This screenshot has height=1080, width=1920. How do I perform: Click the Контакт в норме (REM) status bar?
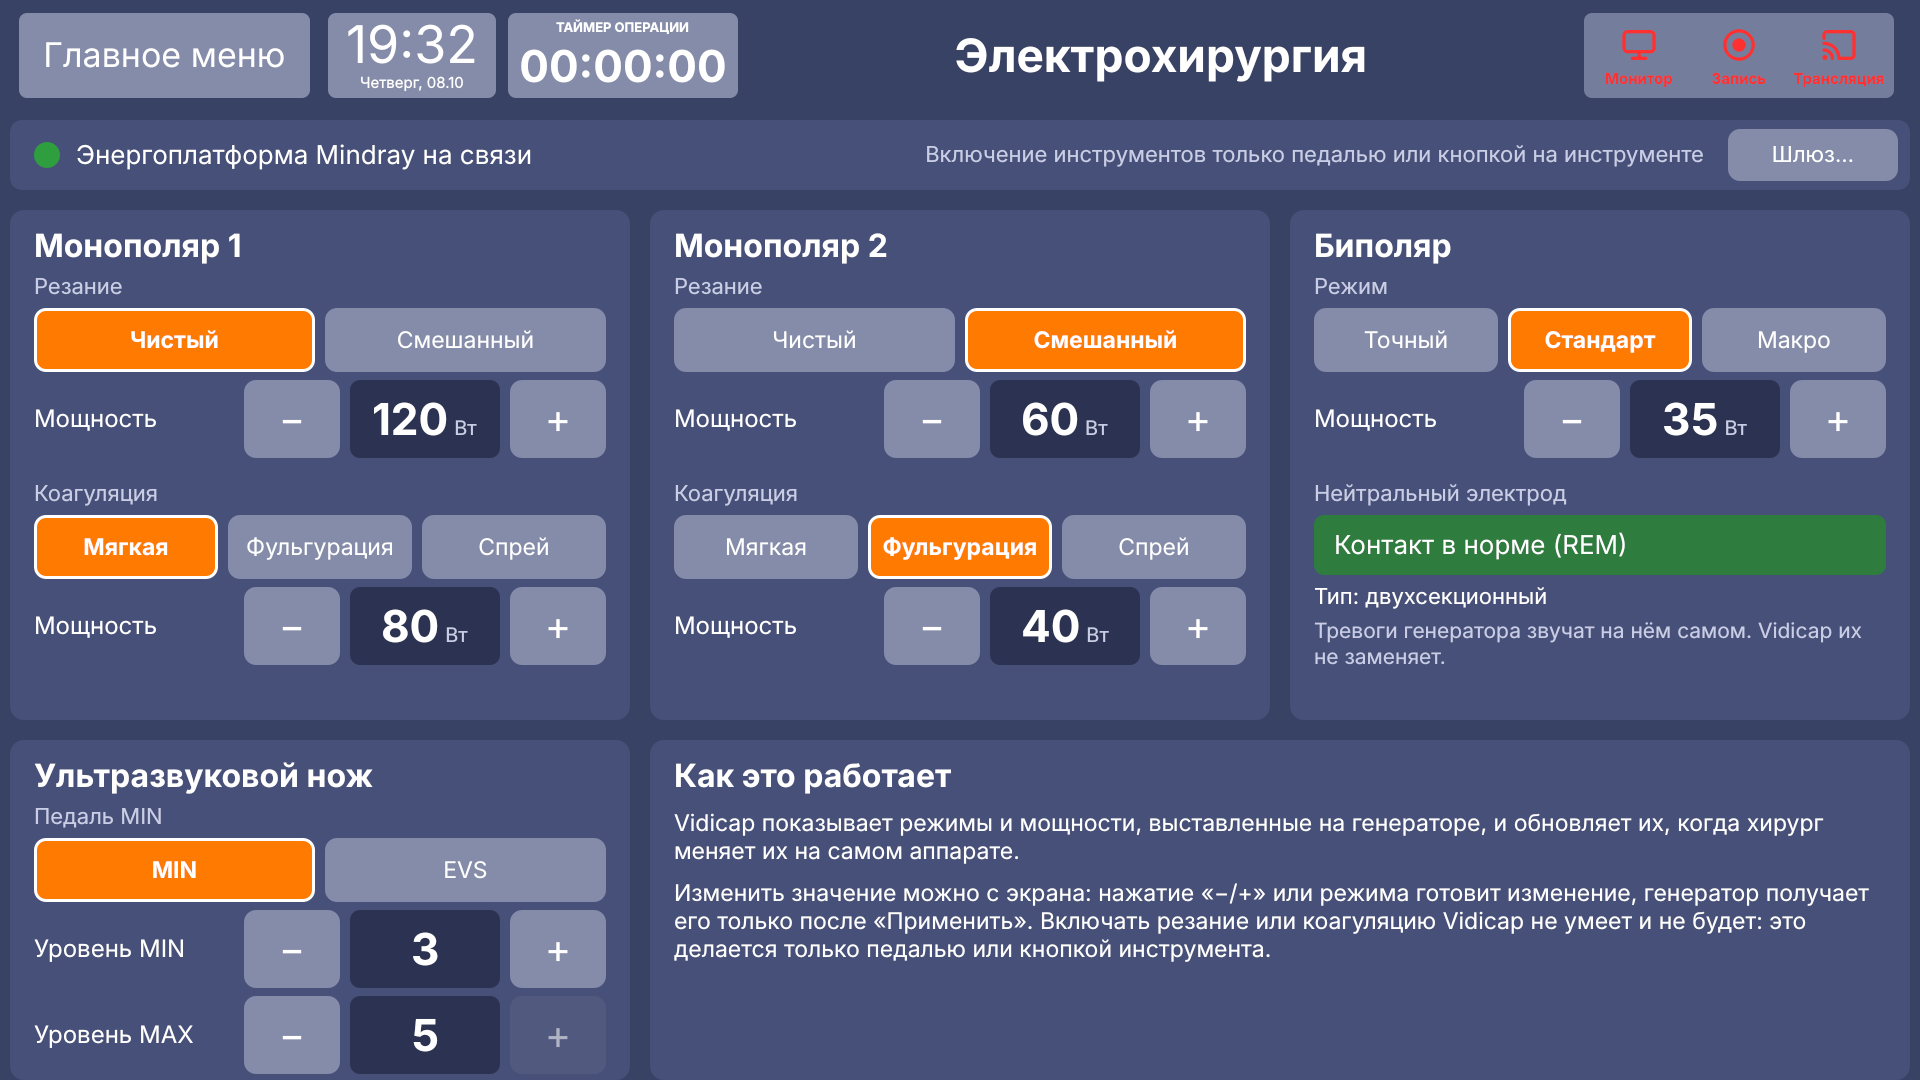[x=1599, y=545]
